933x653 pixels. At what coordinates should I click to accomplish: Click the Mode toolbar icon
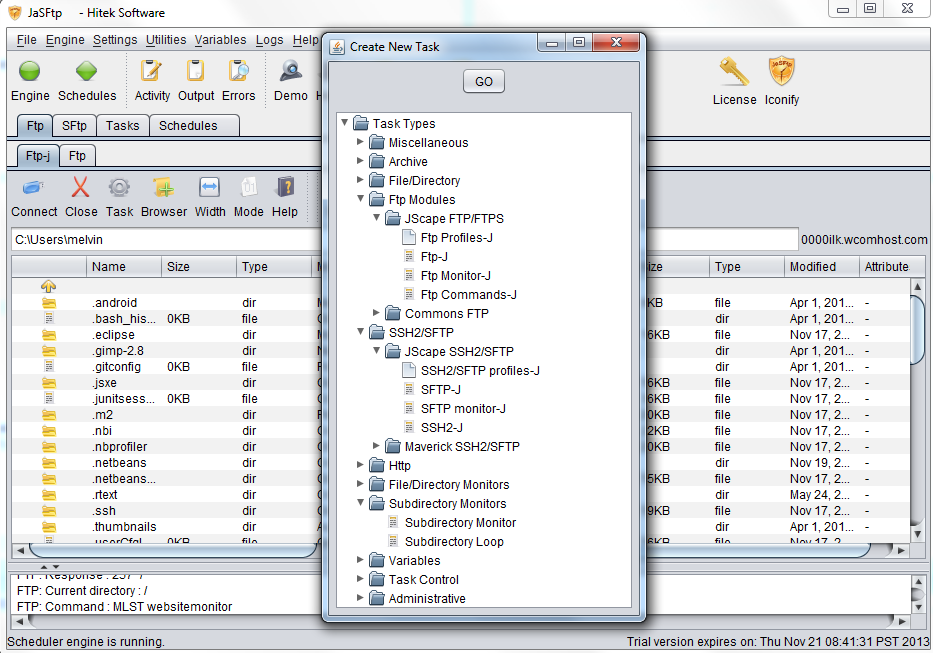(248, 188)
